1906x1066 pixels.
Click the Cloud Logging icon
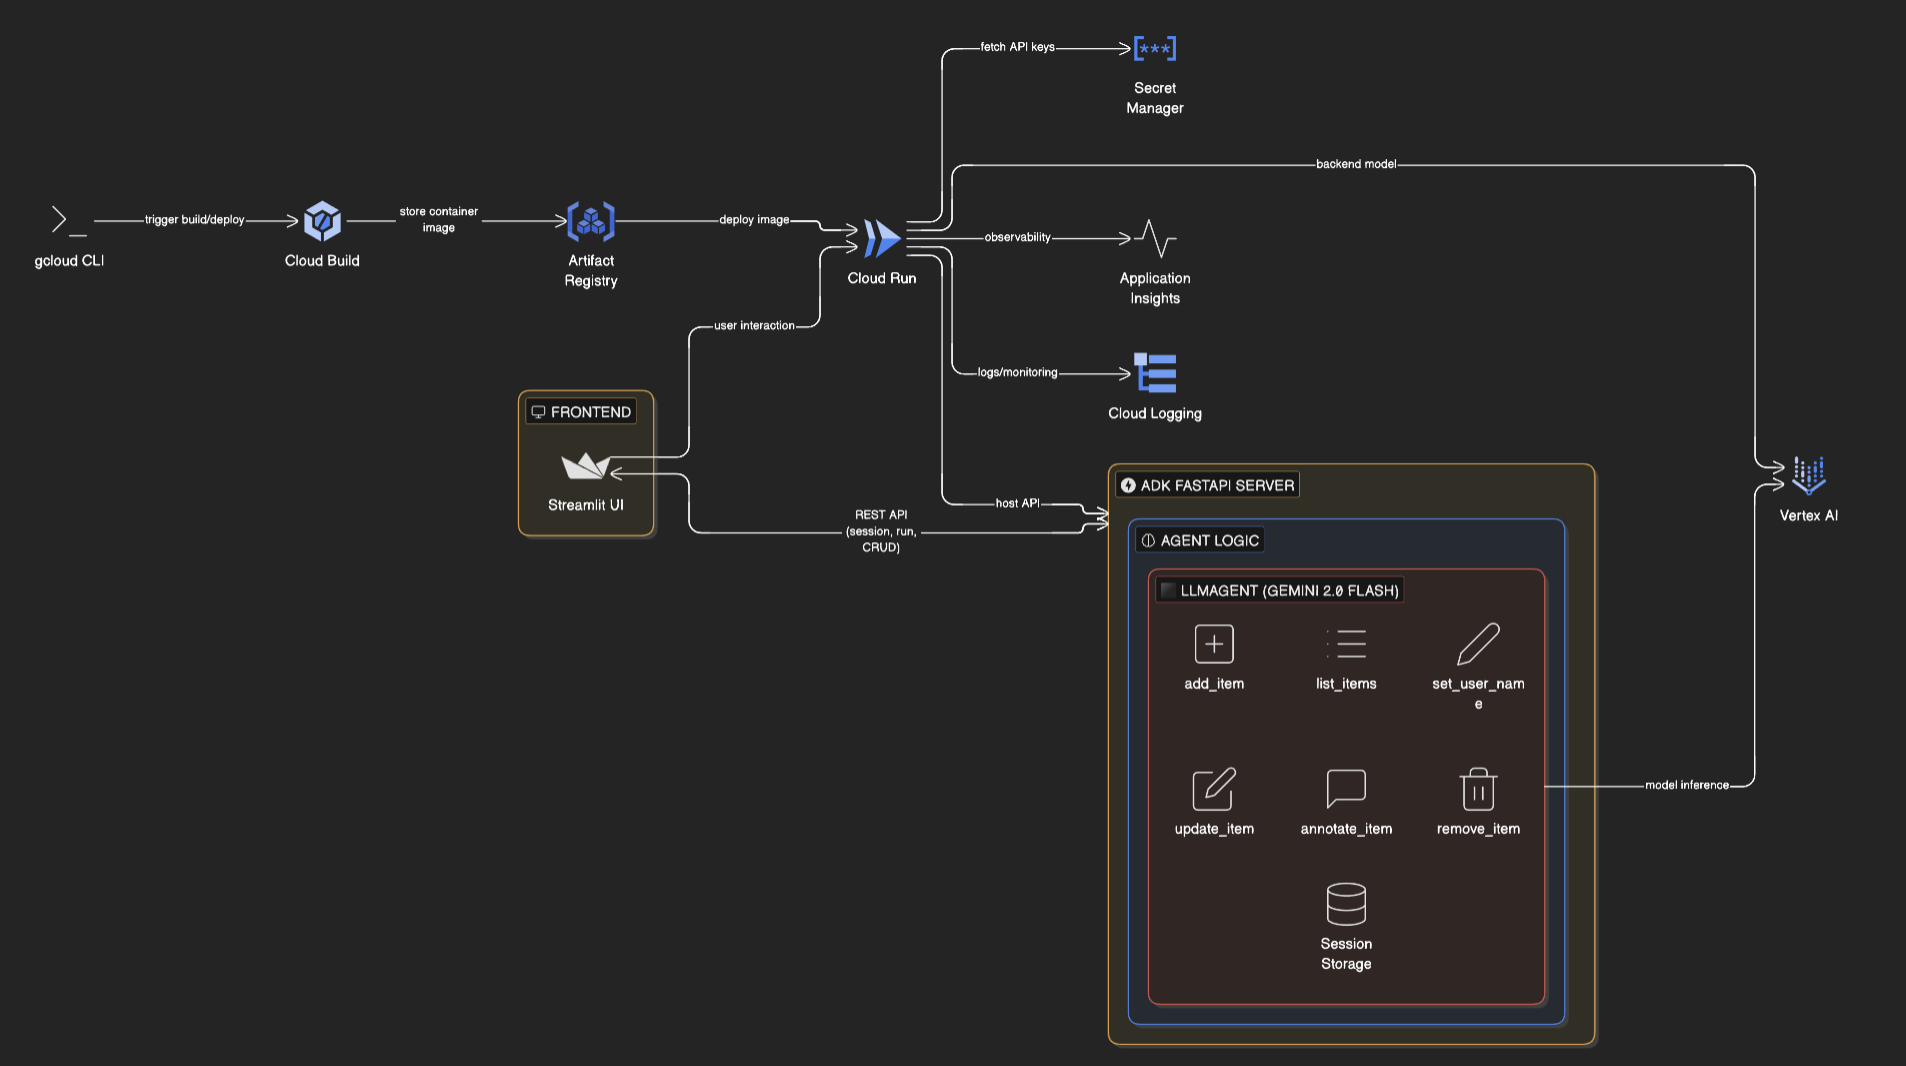pyautogui.click(x=1154, y=371)
